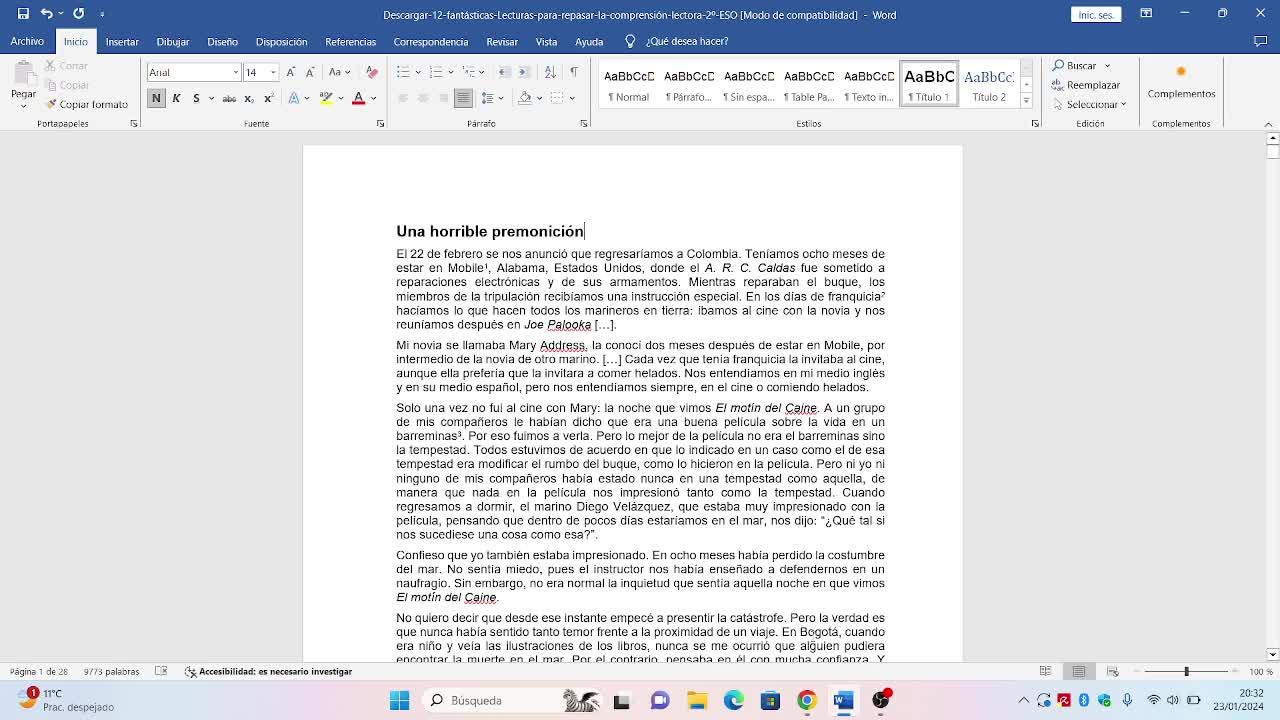Center the paragraph text
The height and width of the screenshot is (720, 1280).
[x=423, y=98]
